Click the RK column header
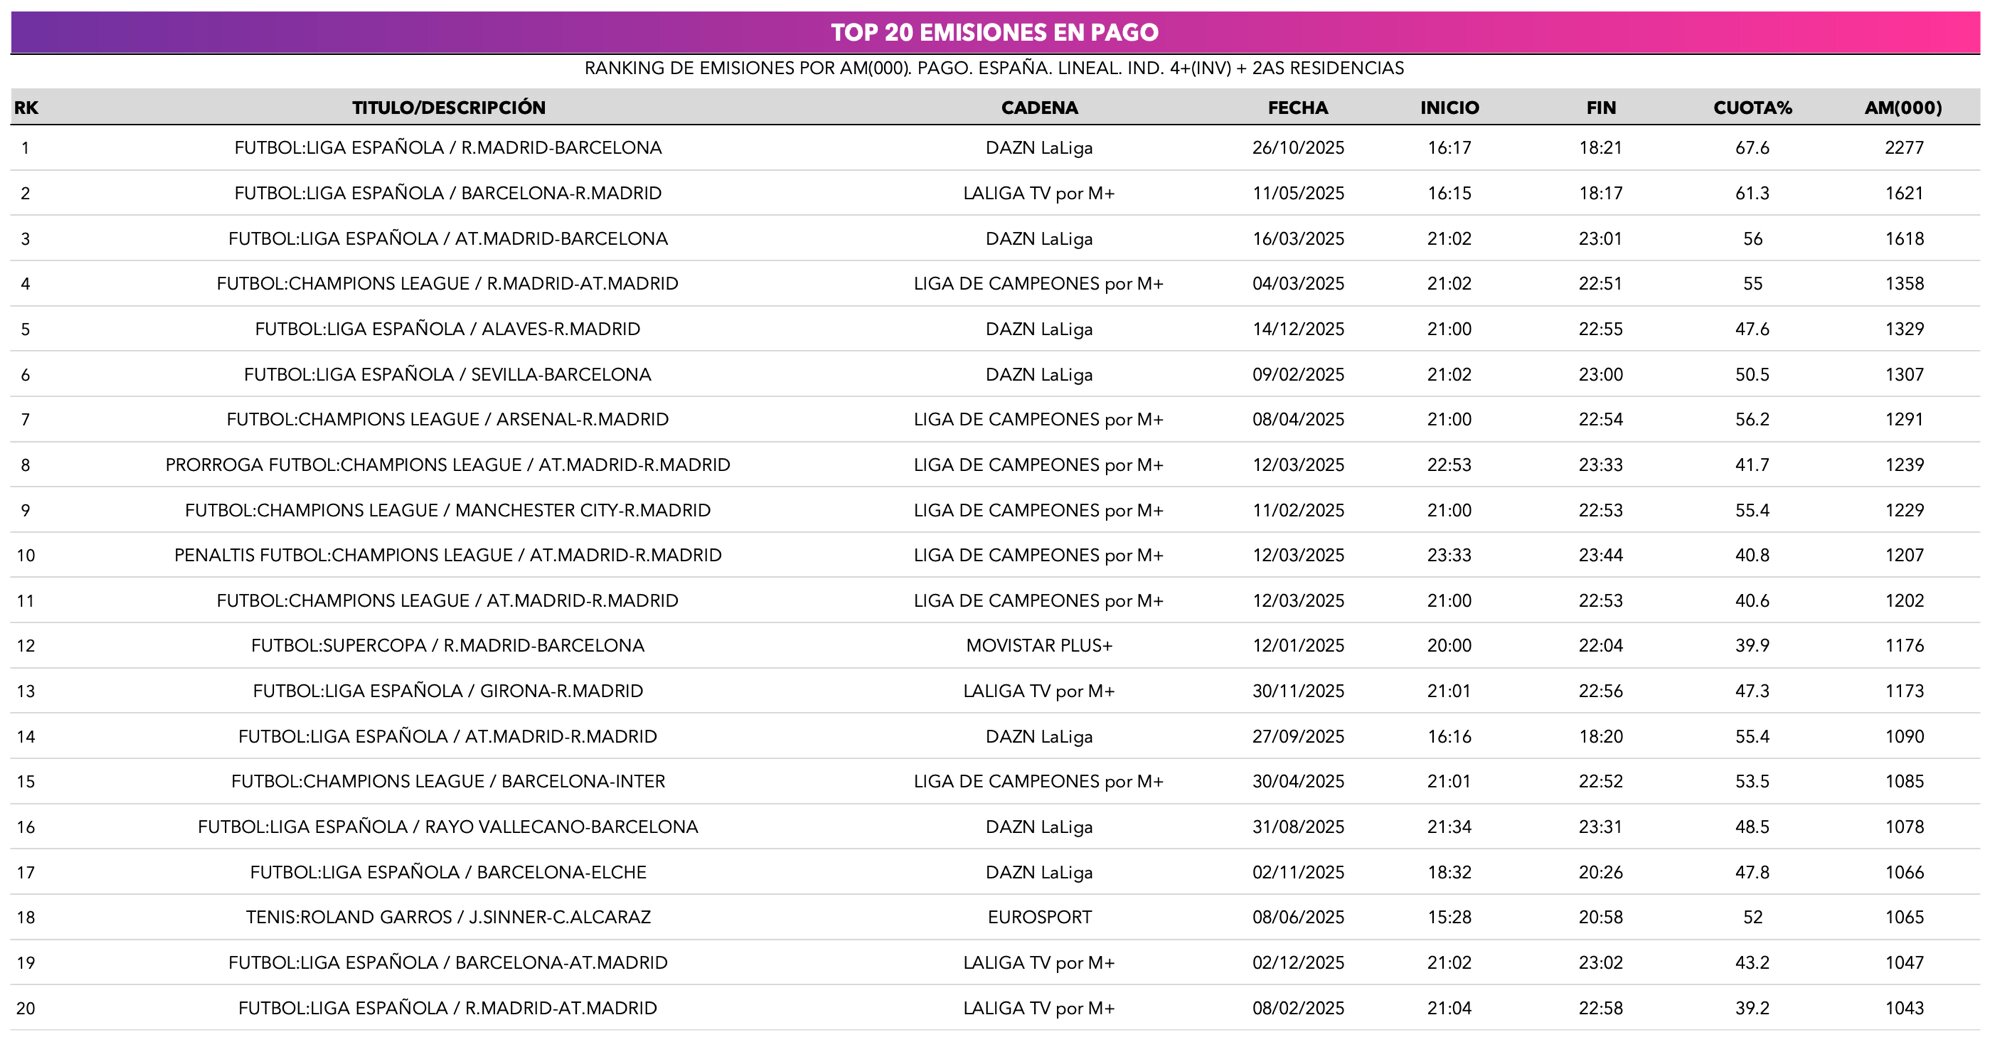 coord(27,107)
